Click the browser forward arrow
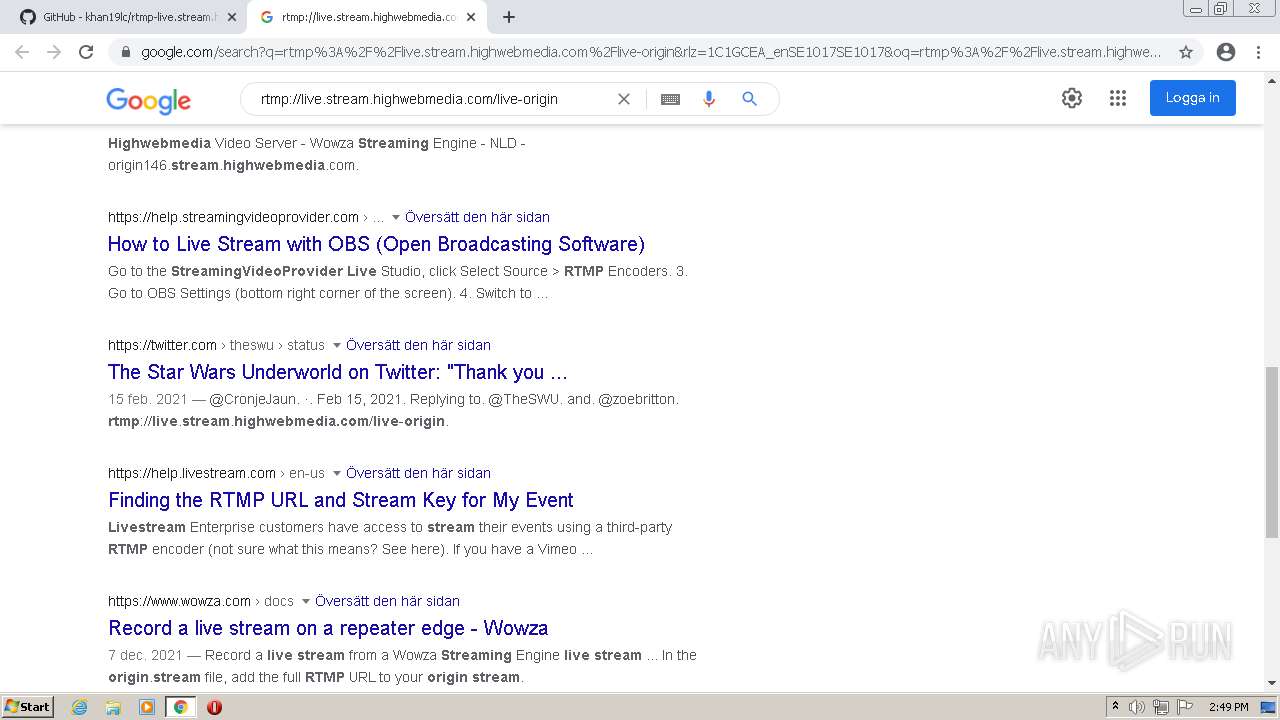This screenshot has width=1280, height=720. click(54, 52)
